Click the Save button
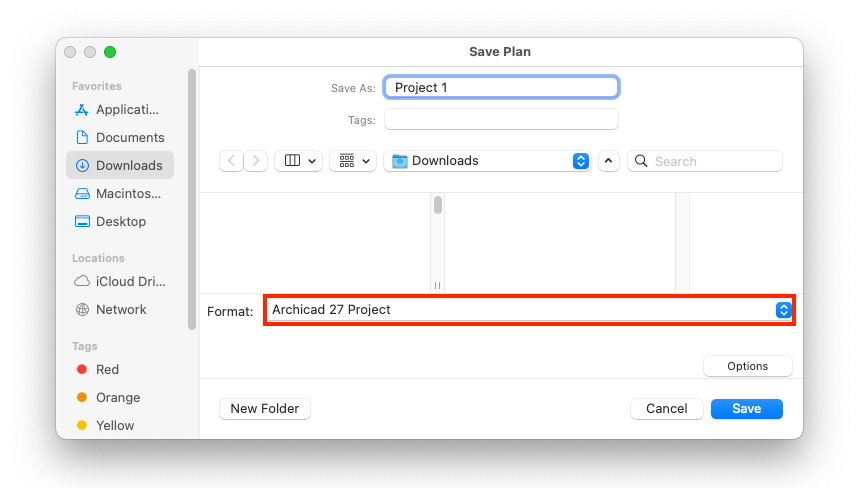This screenshot has width=859, height=488. click(x=747, y=409)
